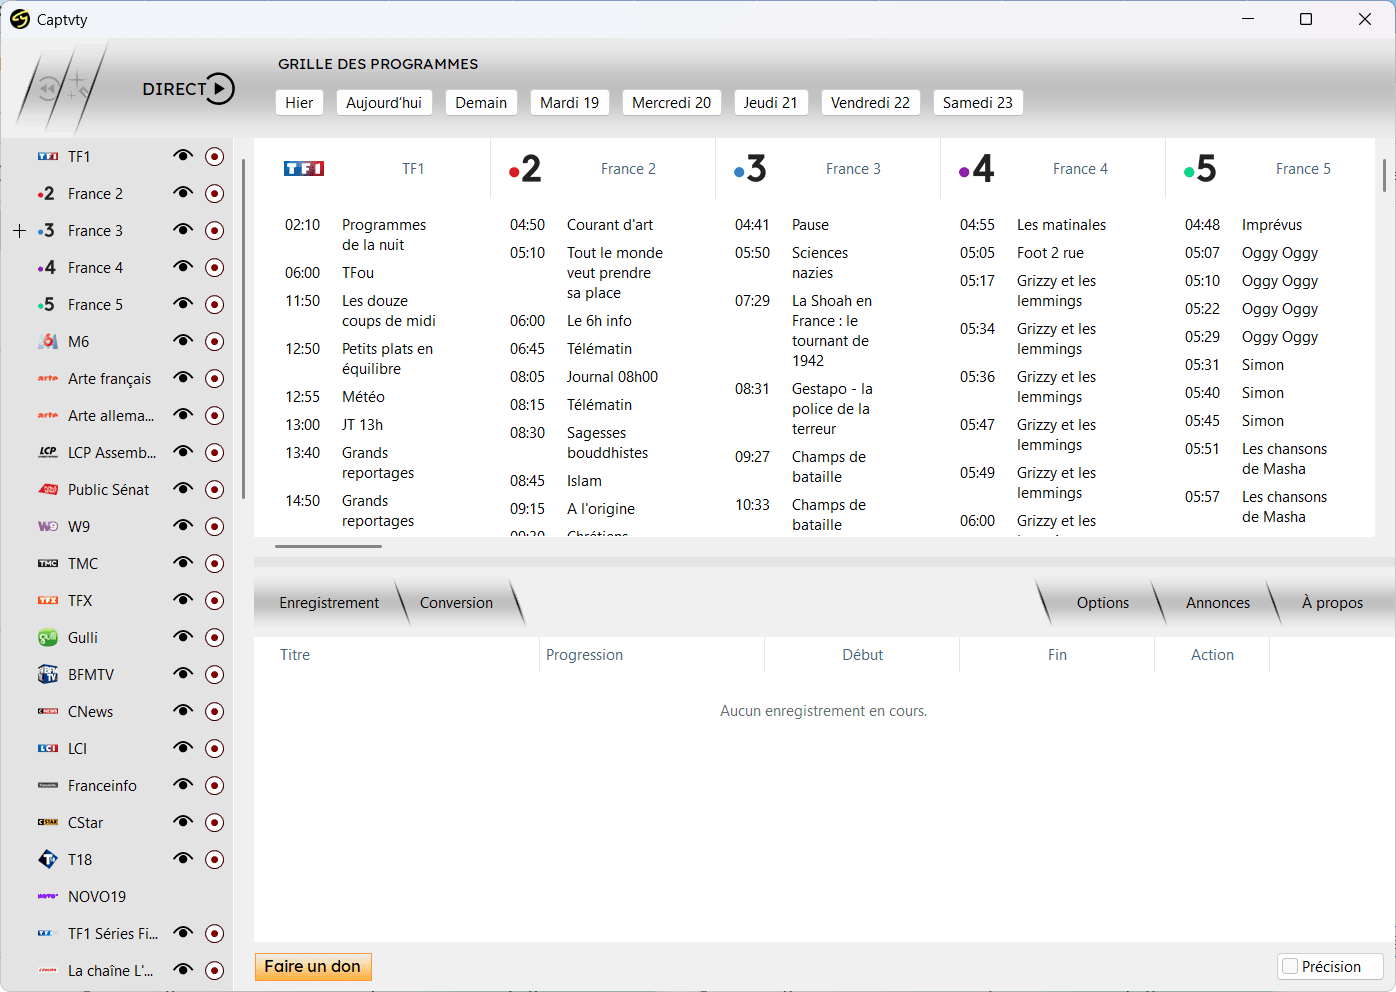Show program grid for Samedi 23
Screen dimensions: 1396x992
click(x=978, y=102)
